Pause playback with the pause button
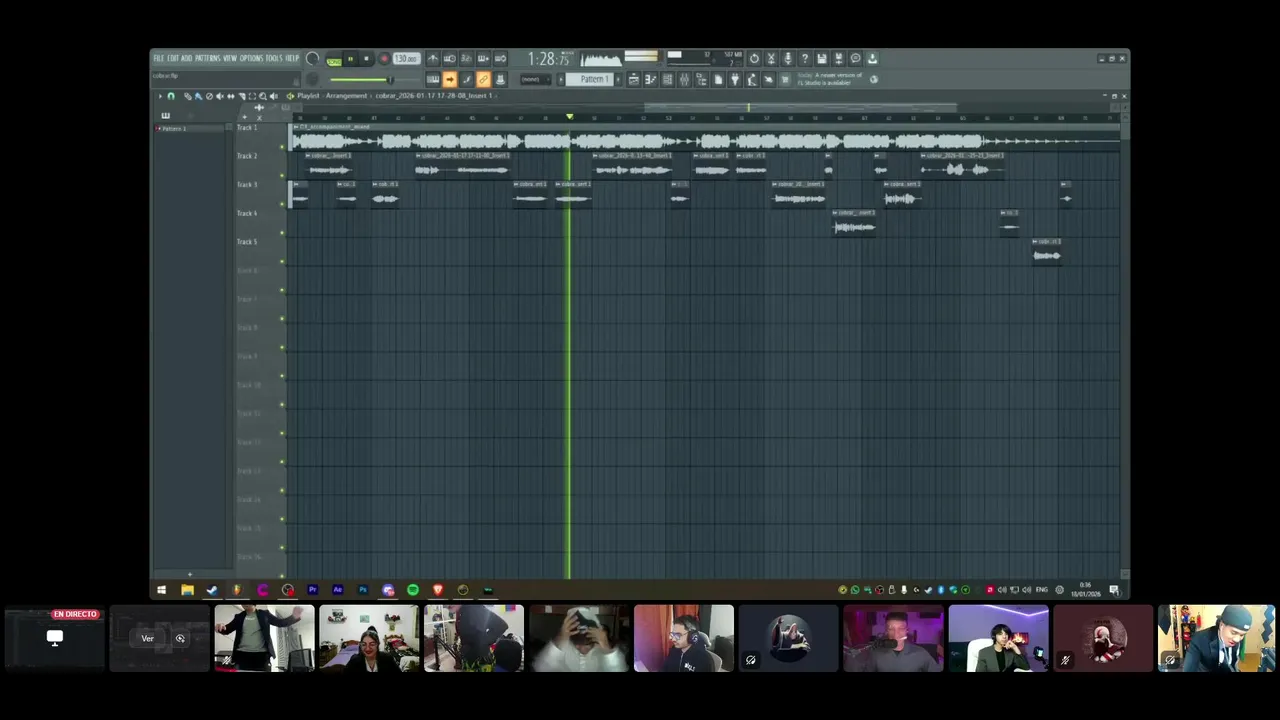 (350, 59)
